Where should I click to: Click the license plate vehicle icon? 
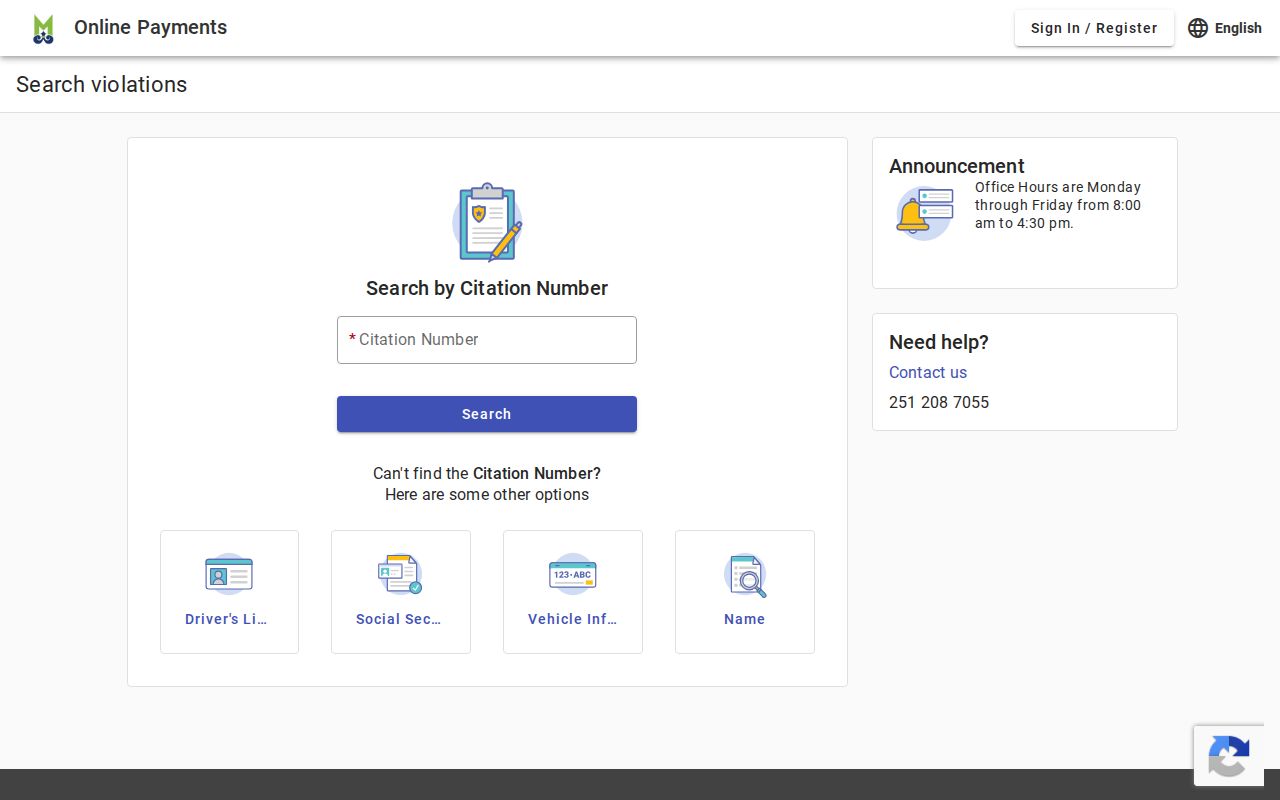coord(573,575)
